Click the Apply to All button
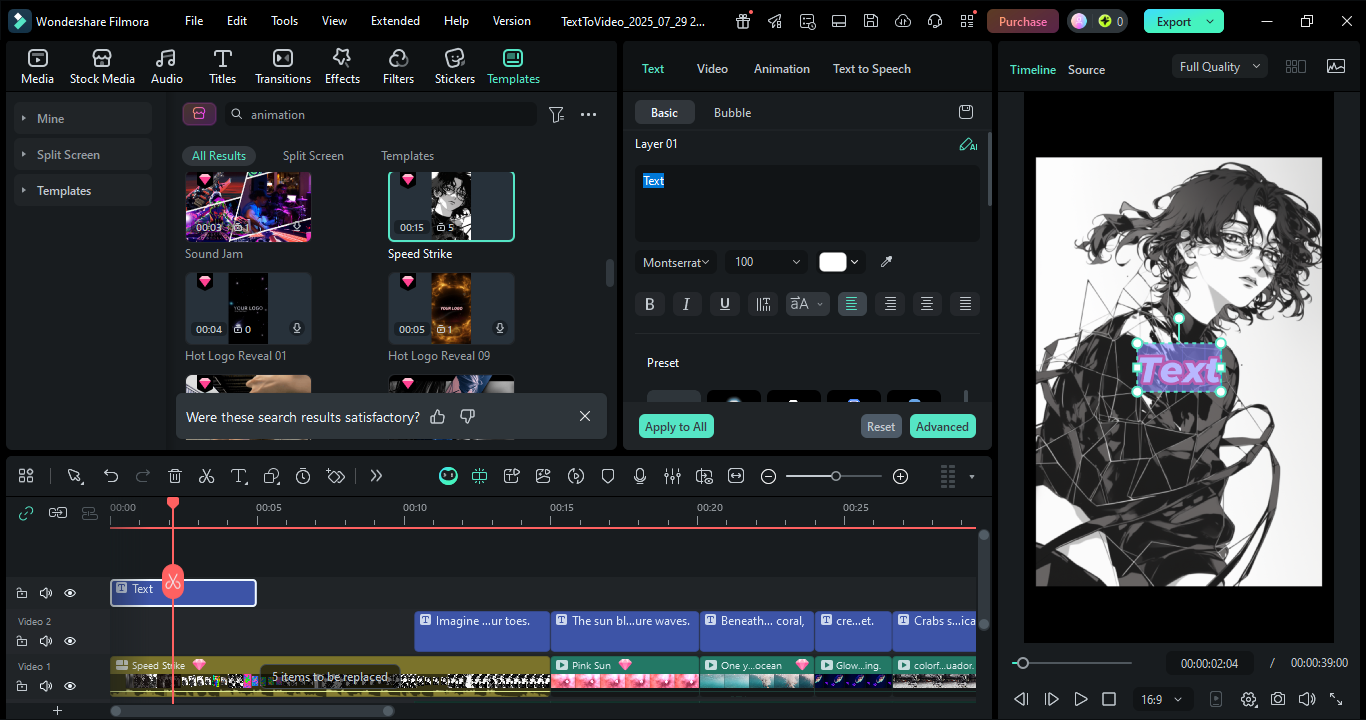1366x720 pixels. point(675,426)
